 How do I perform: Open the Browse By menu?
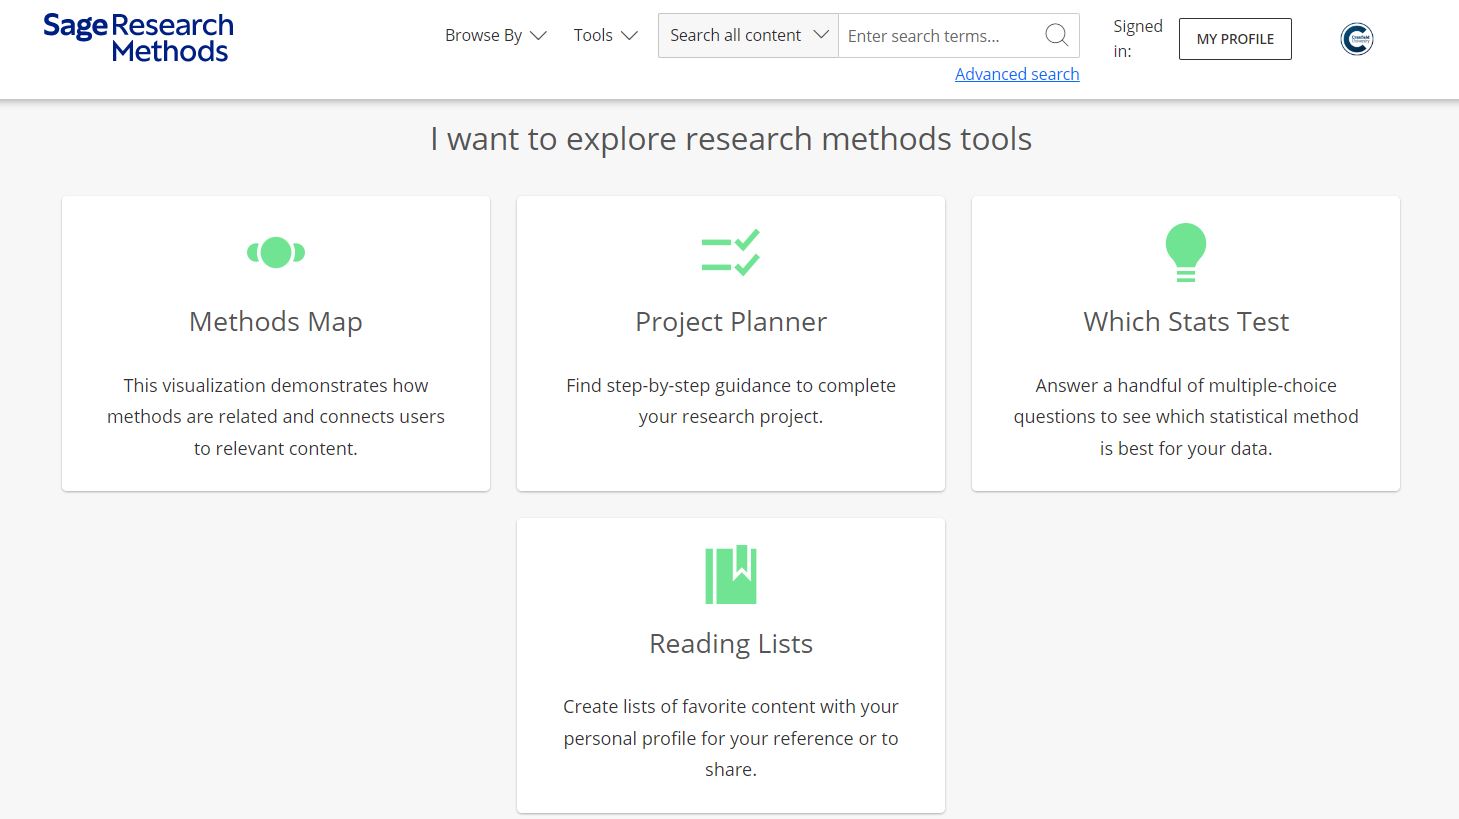coord(483,34)
